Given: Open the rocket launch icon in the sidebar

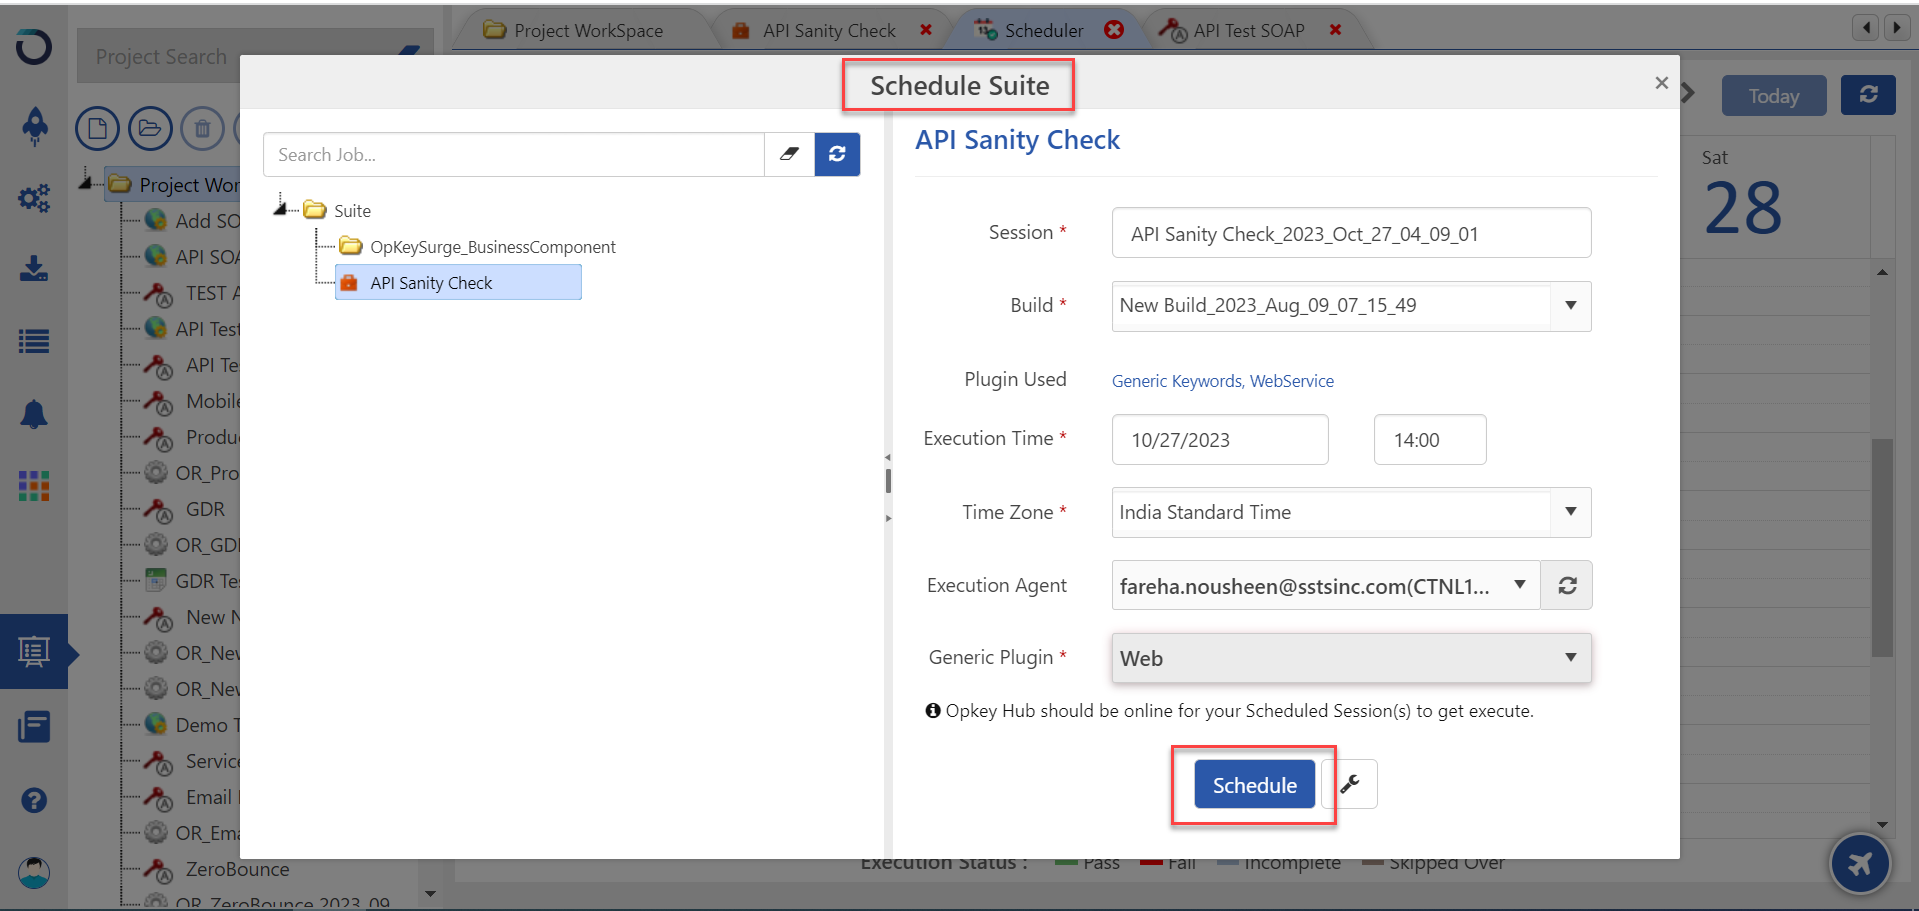Looking at the screenshot, I should tap(35, 125).
